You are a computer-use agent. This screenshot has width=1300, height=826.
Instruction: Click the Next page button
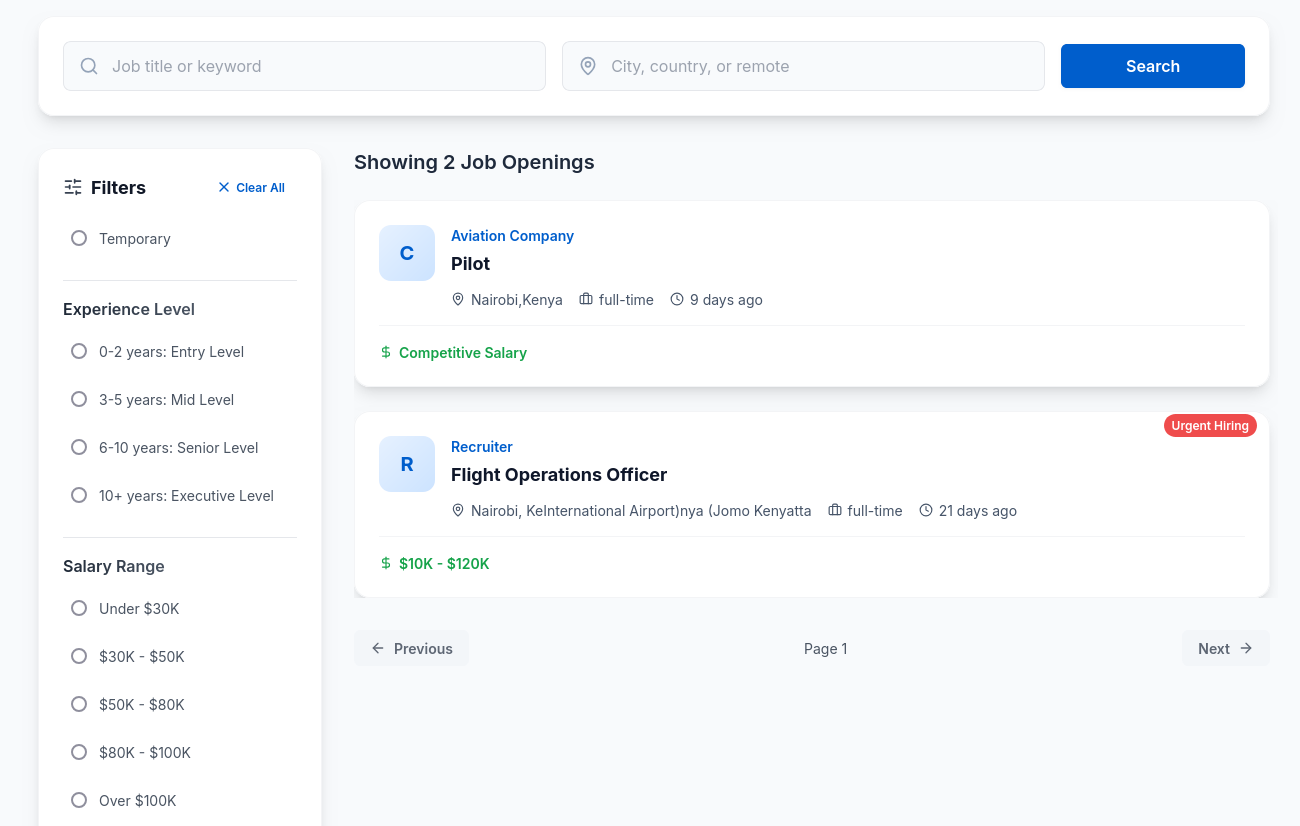pyautogui.click(x=1226, y=648)
